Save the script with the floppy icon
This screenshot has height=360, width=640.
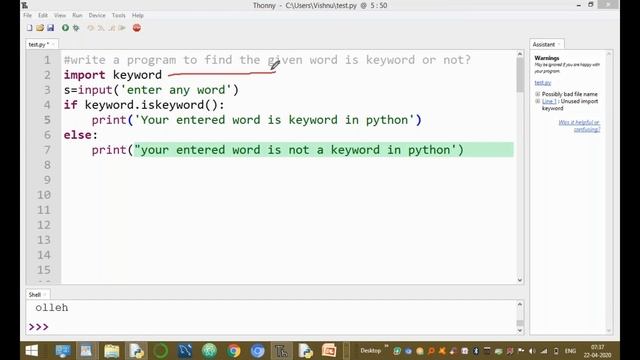pos(51,28)
